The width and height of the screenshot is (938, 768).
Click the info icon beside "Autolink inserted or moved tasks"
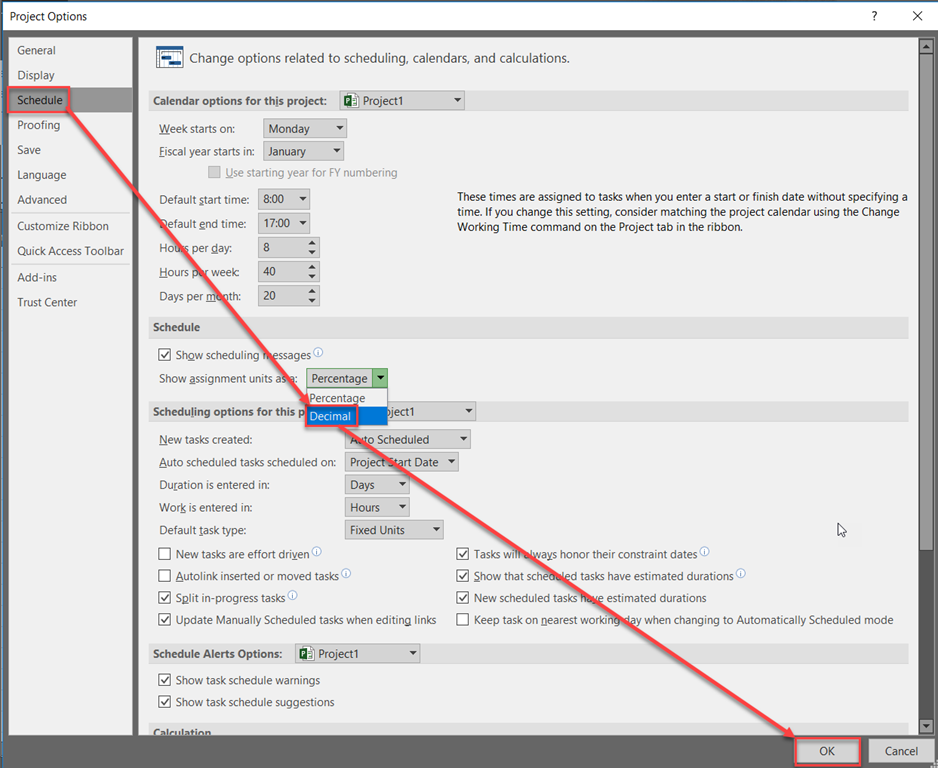click(345, 574)
